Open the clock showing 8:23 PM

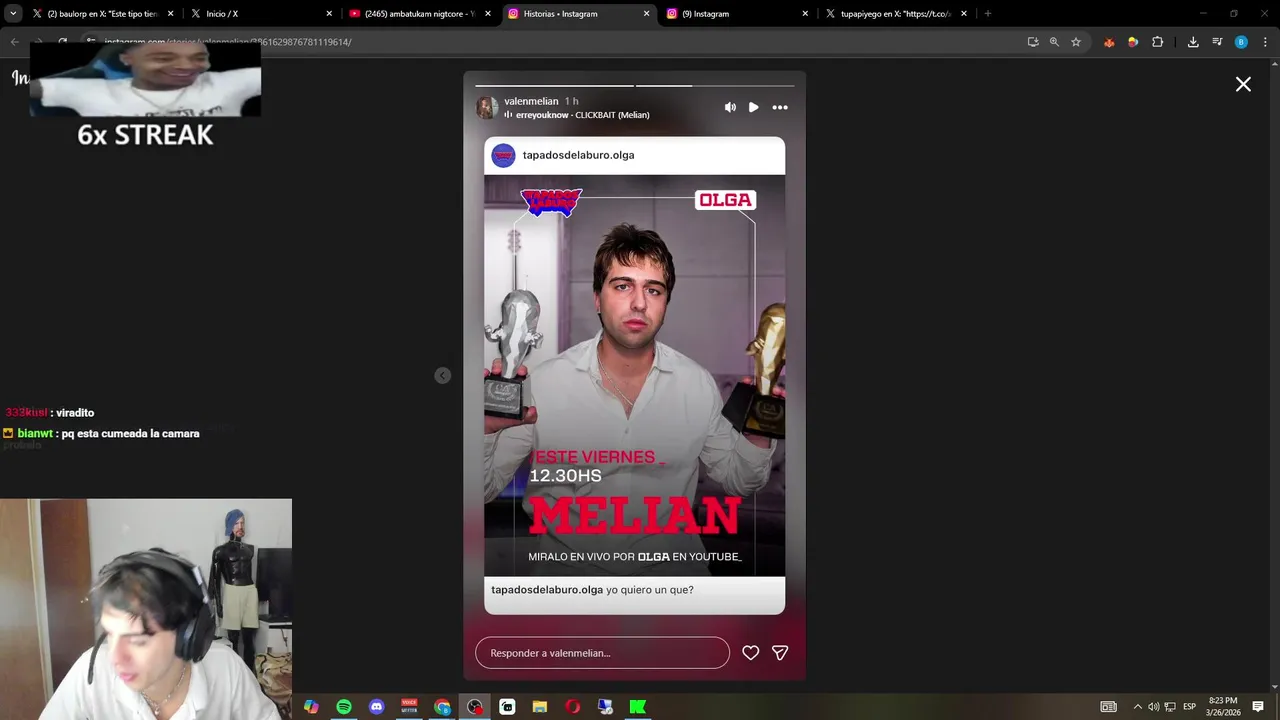point(1223,707)
